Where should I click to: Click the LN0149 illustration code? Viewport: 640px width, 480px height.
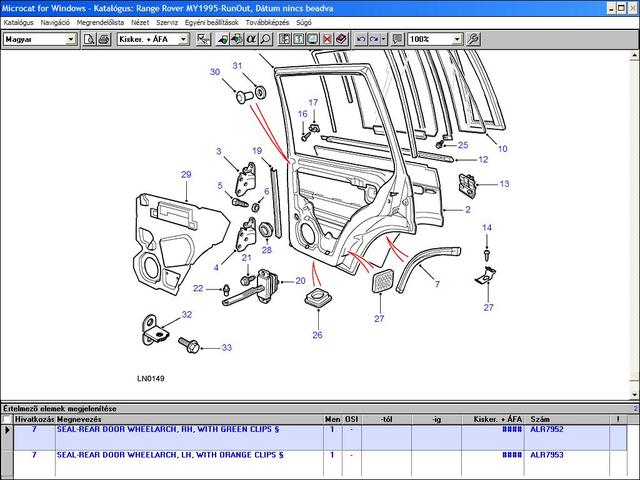coord(151,379)
